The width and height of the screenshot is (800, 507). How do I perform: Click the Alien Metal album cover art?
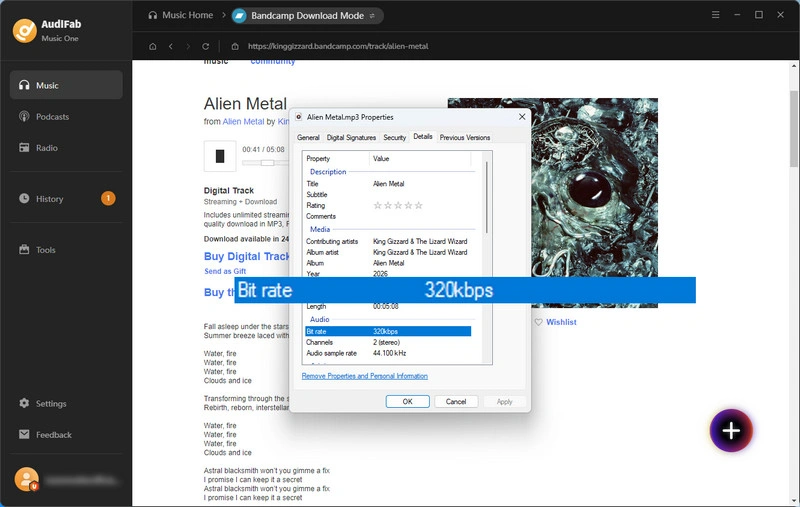pyautogui.click(x=553, y=202)
